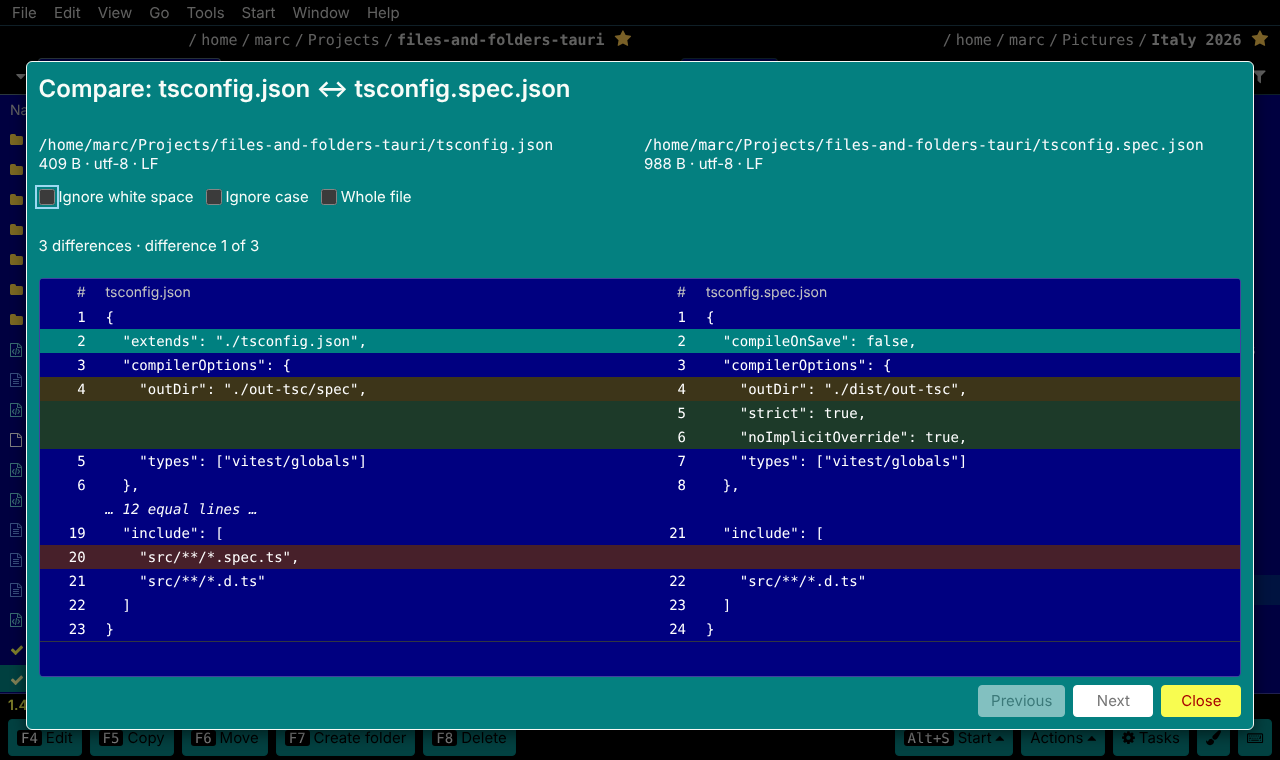Select the "noImplicitOverride": true line

(x=940, y=437)
